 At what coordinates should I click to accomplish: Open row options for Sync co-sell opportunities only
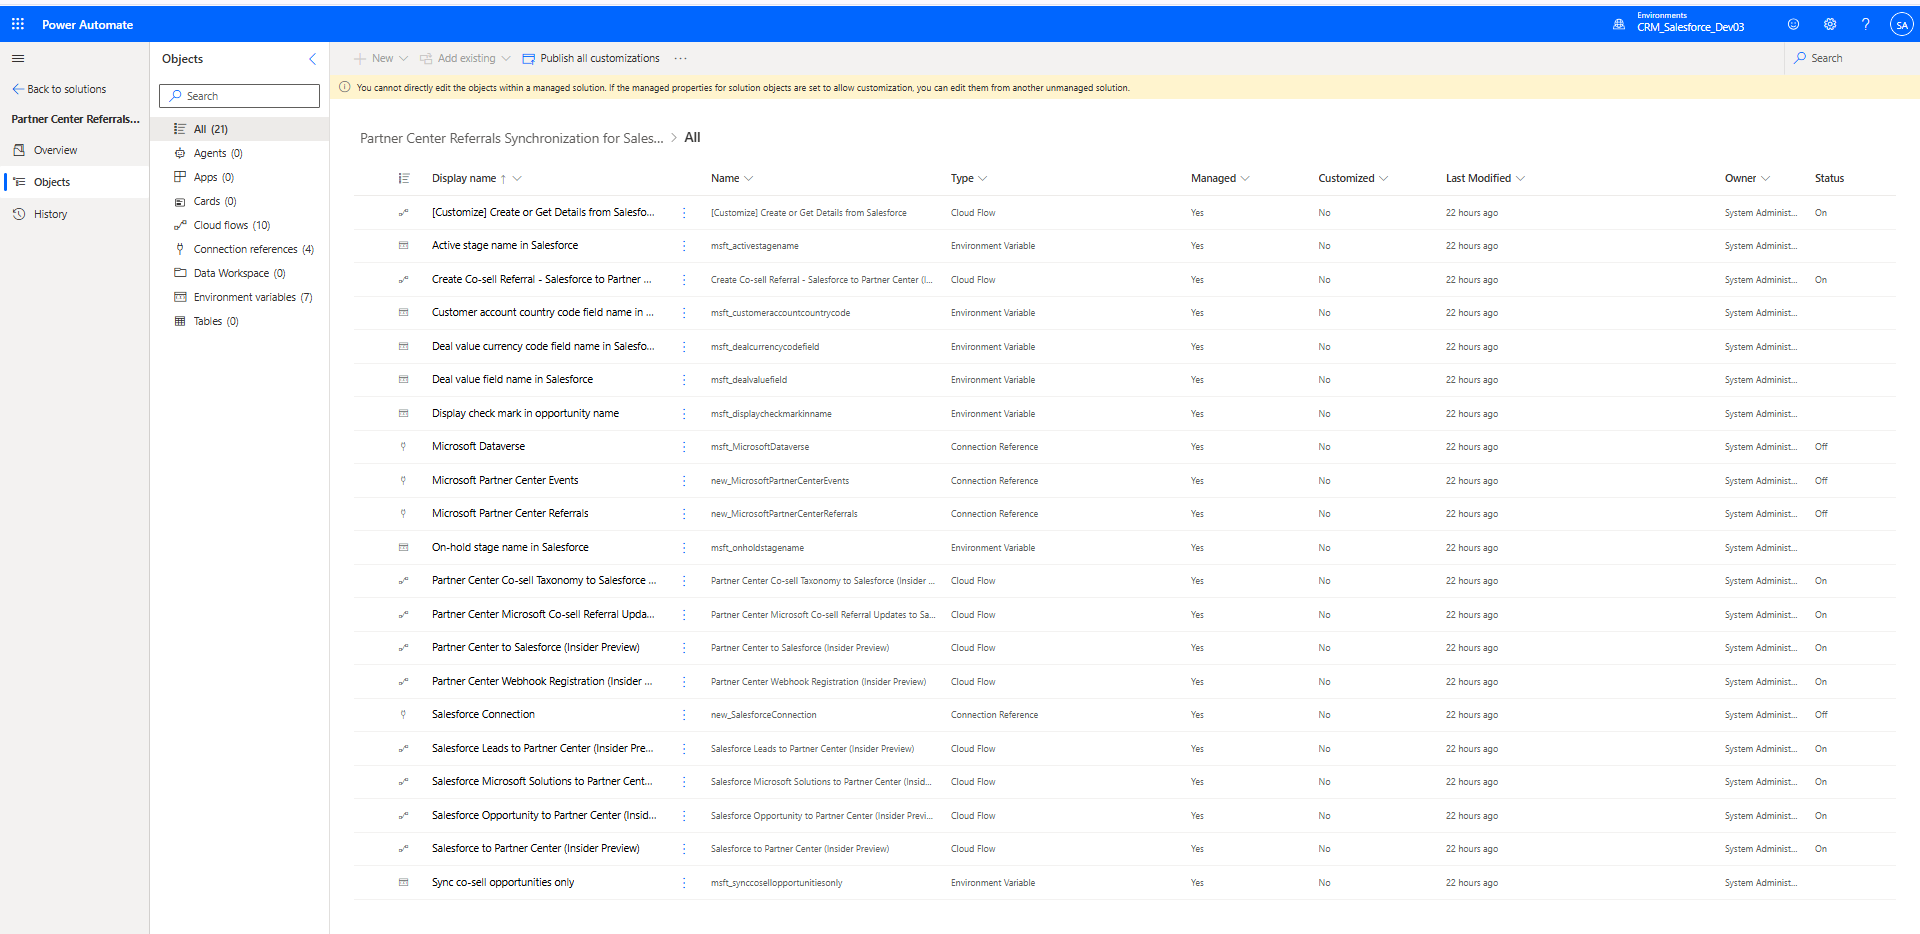(x=684, y=883)
